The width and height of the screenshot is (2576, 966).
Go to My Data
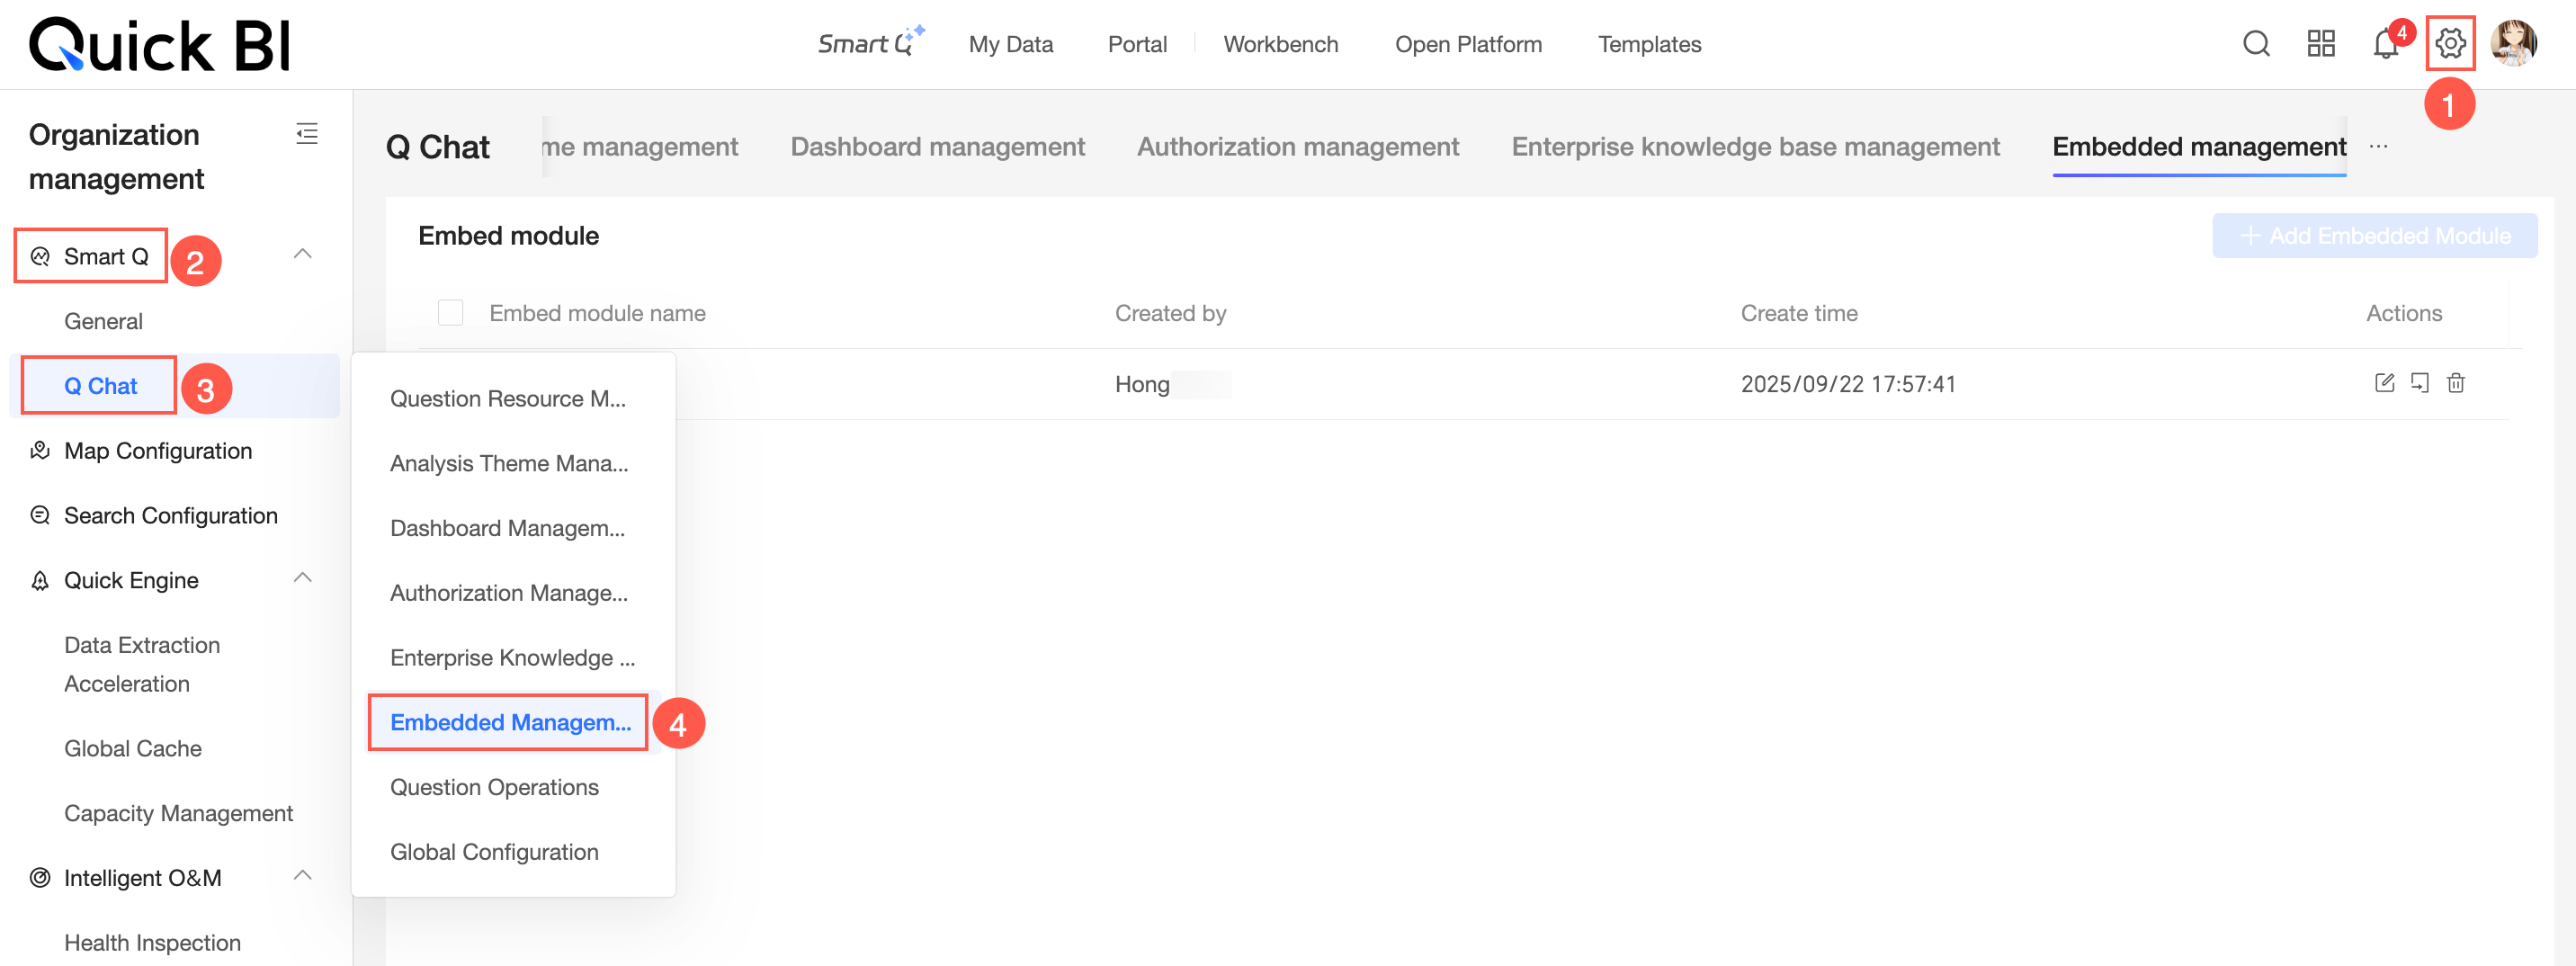(1011, 44)
